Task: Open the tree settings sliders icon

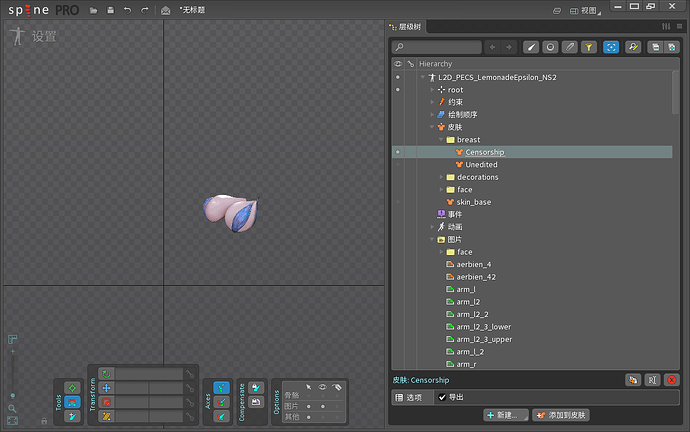Action: tap(666, 26)
